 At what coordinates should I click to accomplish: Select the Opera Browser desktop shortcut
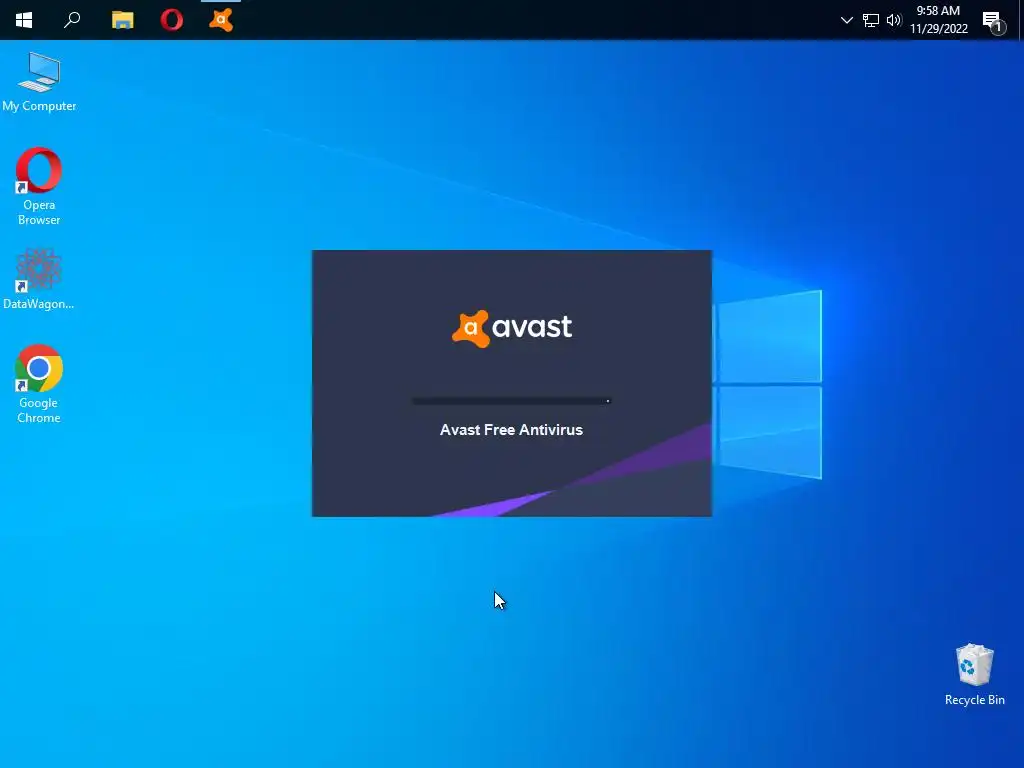click(39, 187)
